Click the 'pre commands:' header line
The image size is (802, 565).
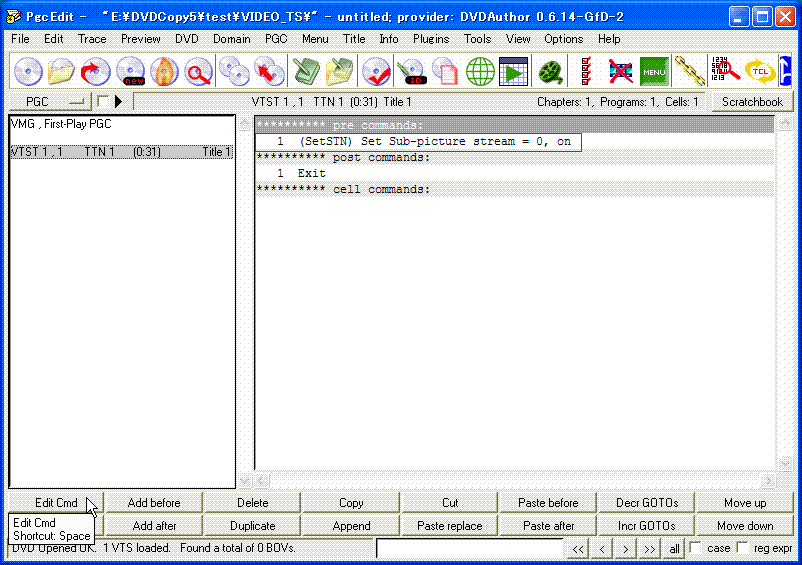click(515, 125)
